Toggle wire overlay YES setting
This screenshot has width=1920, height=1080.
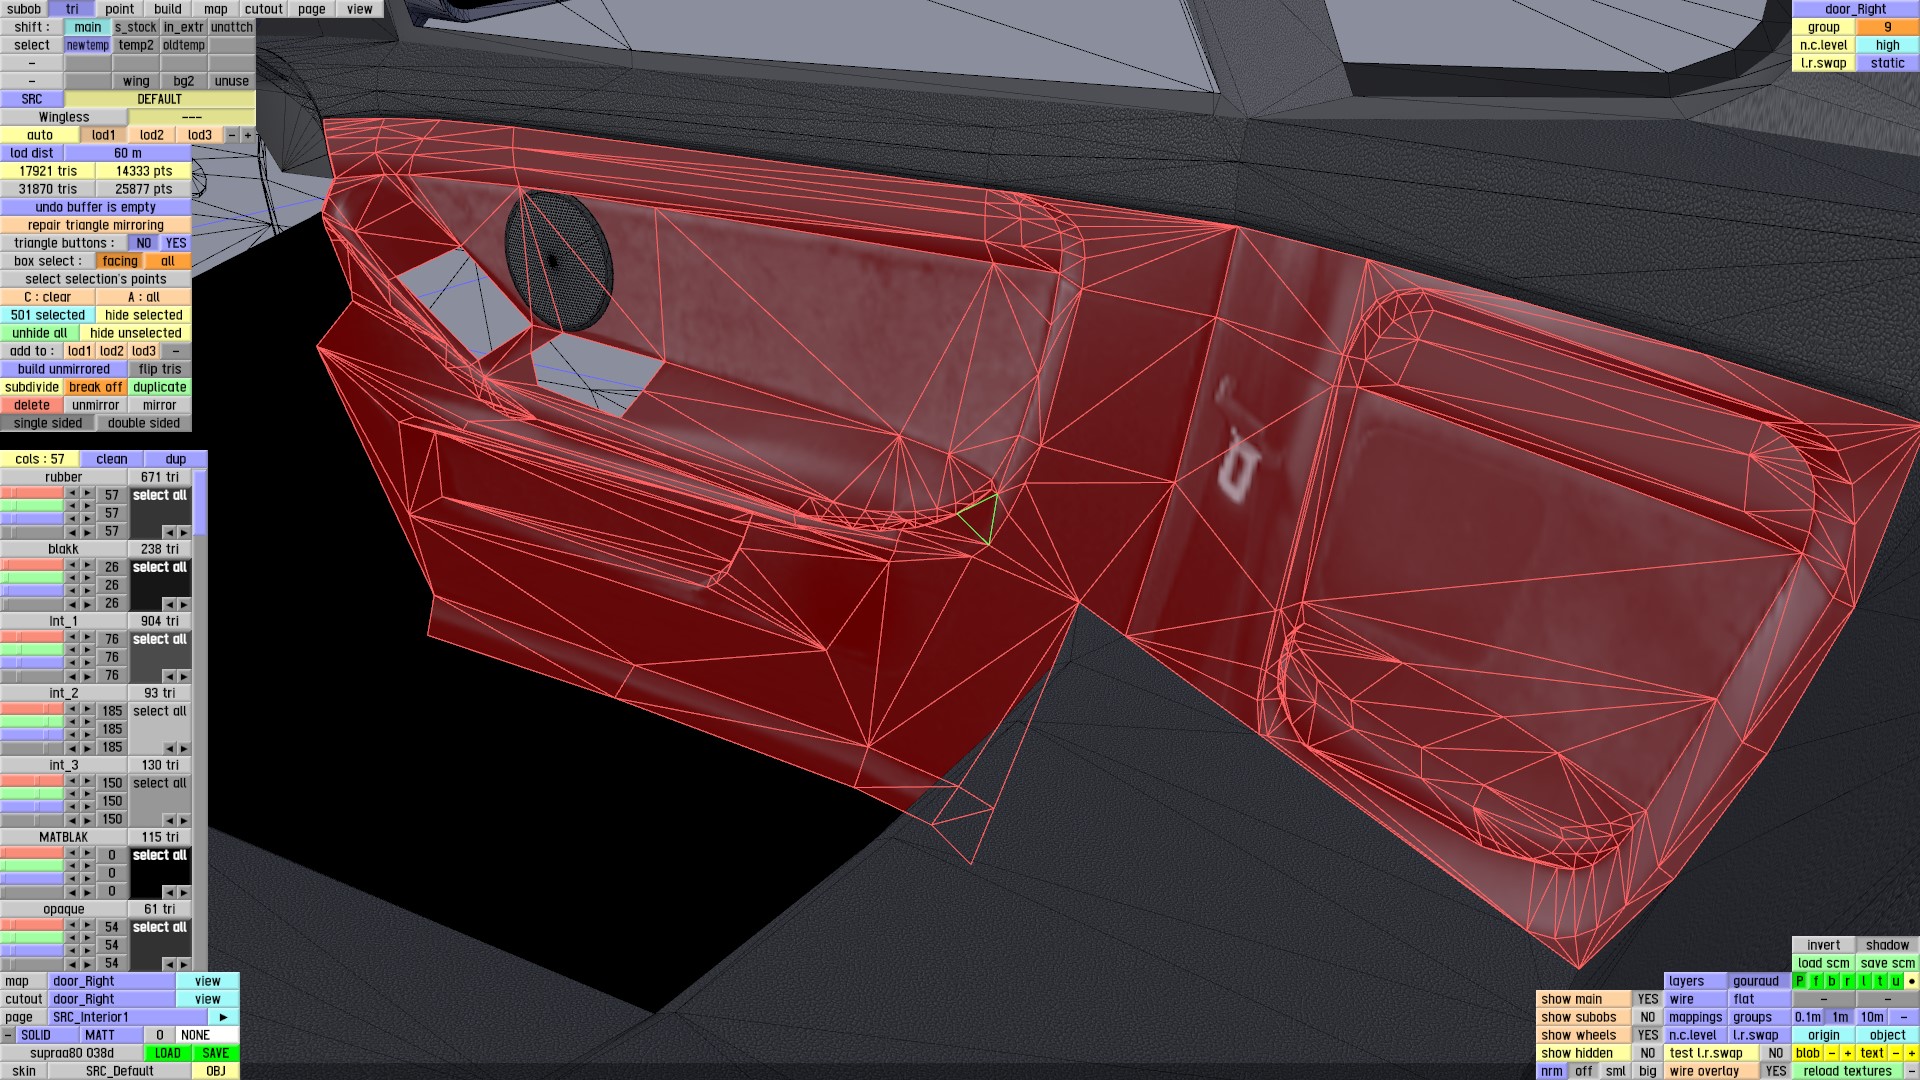(x=1775, y=1071)
